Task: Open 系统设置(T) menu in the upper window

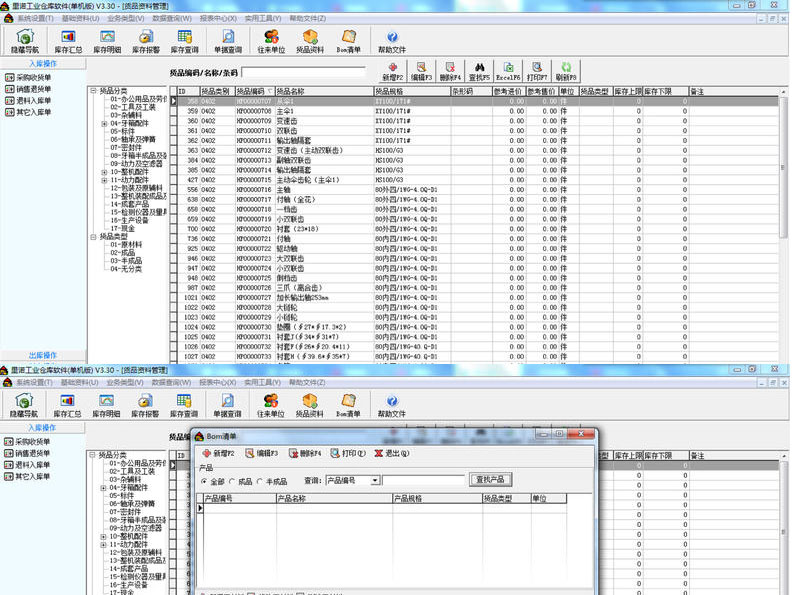Action: pos(35,18)
